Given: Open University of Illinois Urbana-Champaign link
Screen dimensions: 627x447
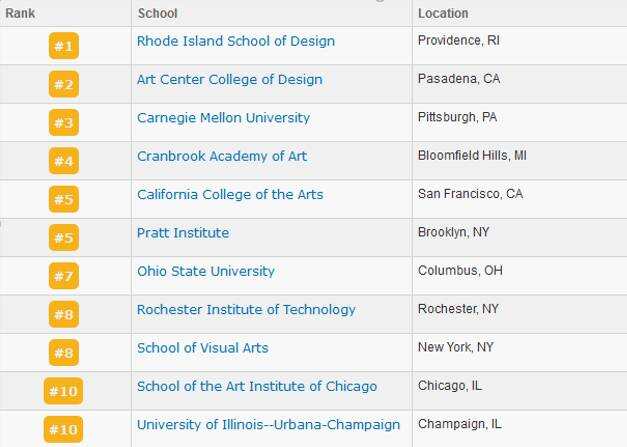Looking at the screenshot, I should tap(268, 425).
